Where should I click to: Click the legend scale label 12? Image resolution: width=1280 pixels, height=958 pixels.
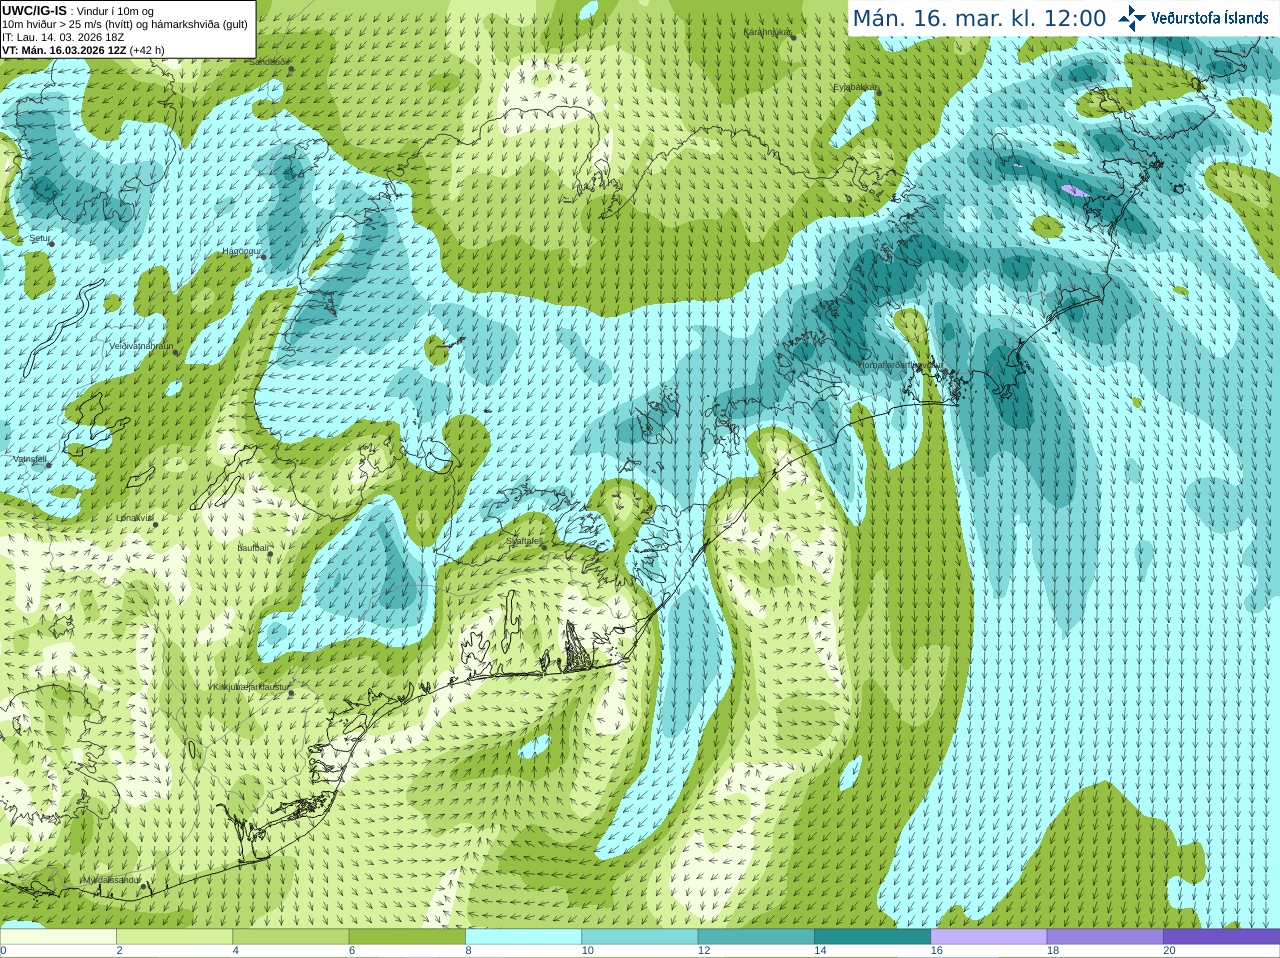click(x=704, y=951)
